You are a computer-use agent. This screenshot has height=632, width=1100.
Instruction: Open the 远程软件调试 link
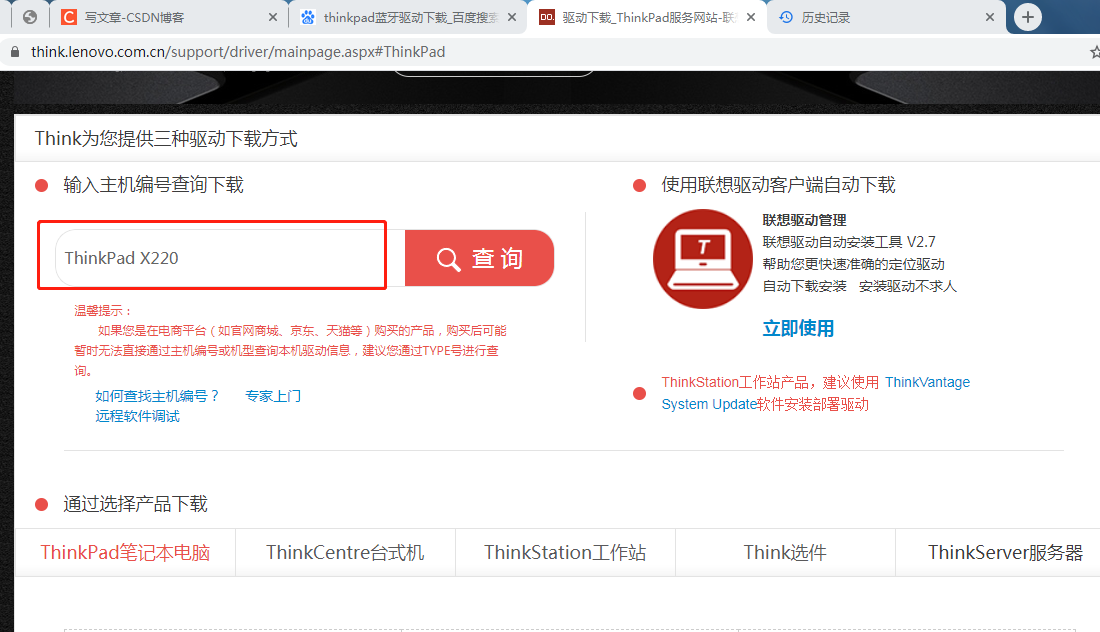tap(138, 416)
